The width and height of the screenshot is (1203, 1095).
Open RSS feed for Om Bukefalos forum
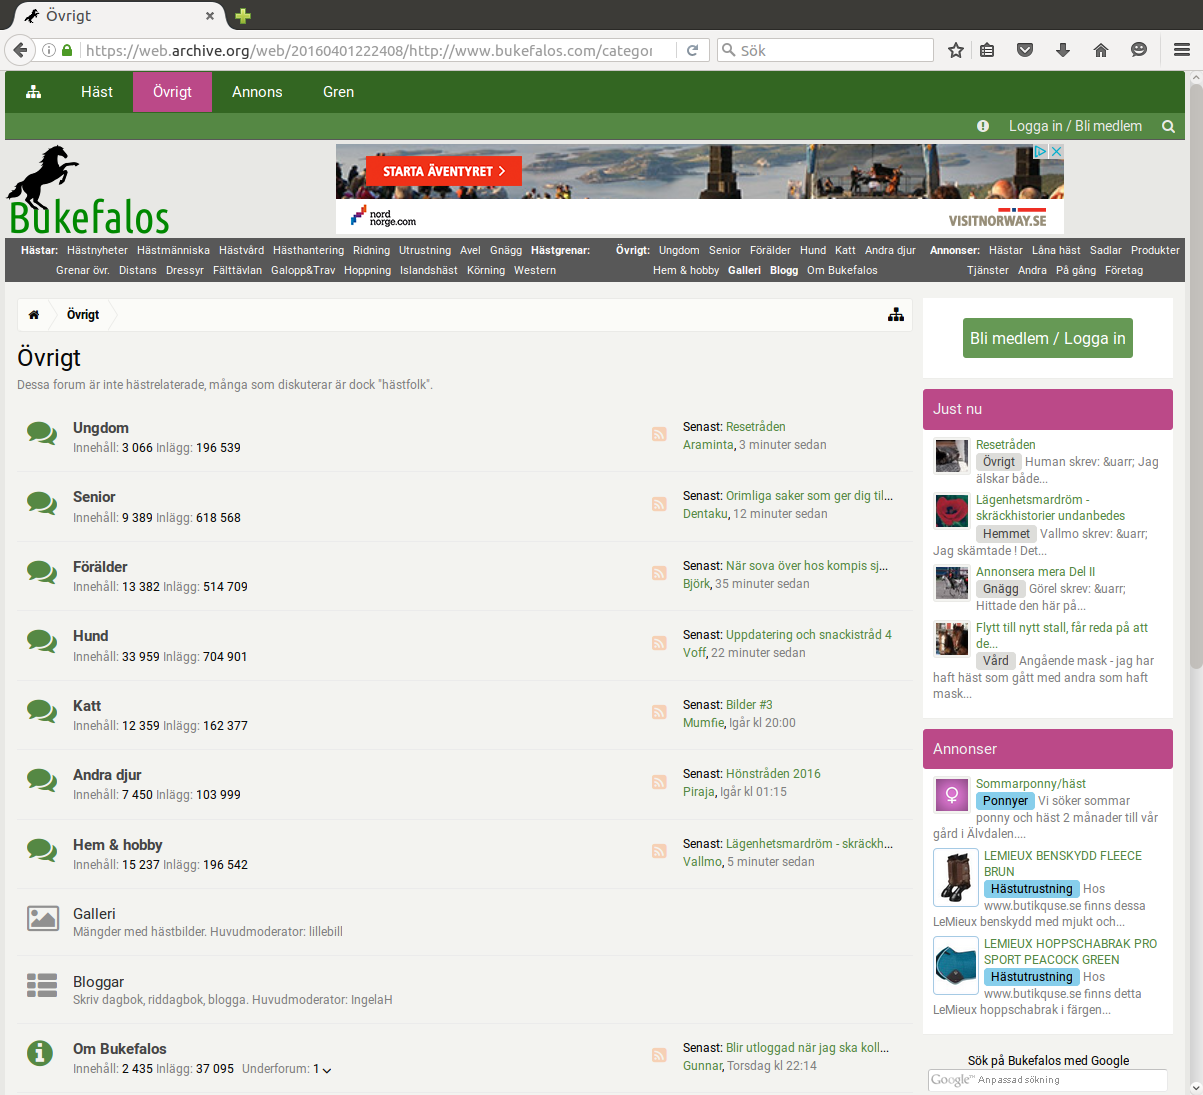(x=659, y=1055)
